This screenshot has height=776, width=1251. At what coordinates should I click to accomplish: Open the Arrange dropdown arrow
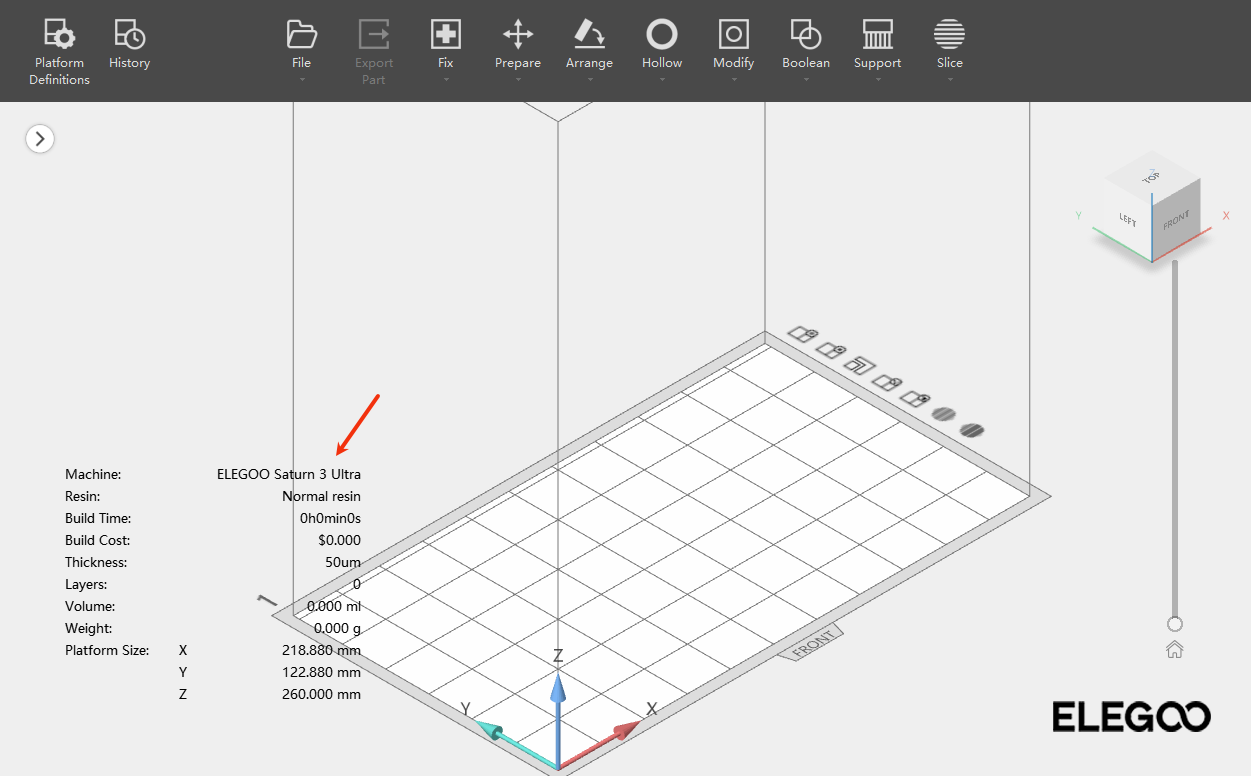point(589,79)
